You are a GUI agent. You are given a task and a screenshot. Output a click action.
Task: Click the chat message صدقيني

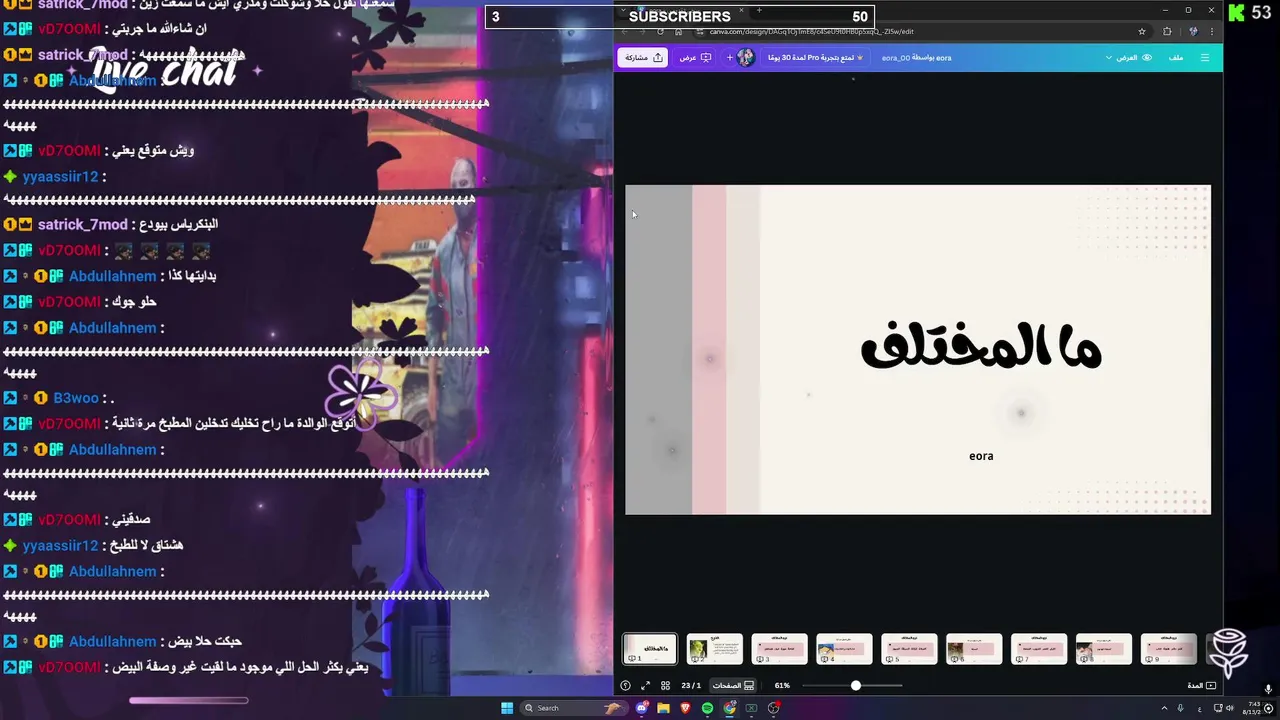point(131,520)
